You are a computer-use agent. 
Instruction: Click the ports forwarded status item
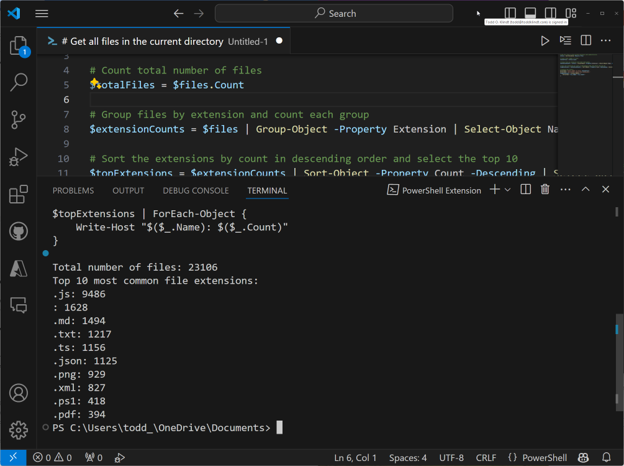coord(94,458)
